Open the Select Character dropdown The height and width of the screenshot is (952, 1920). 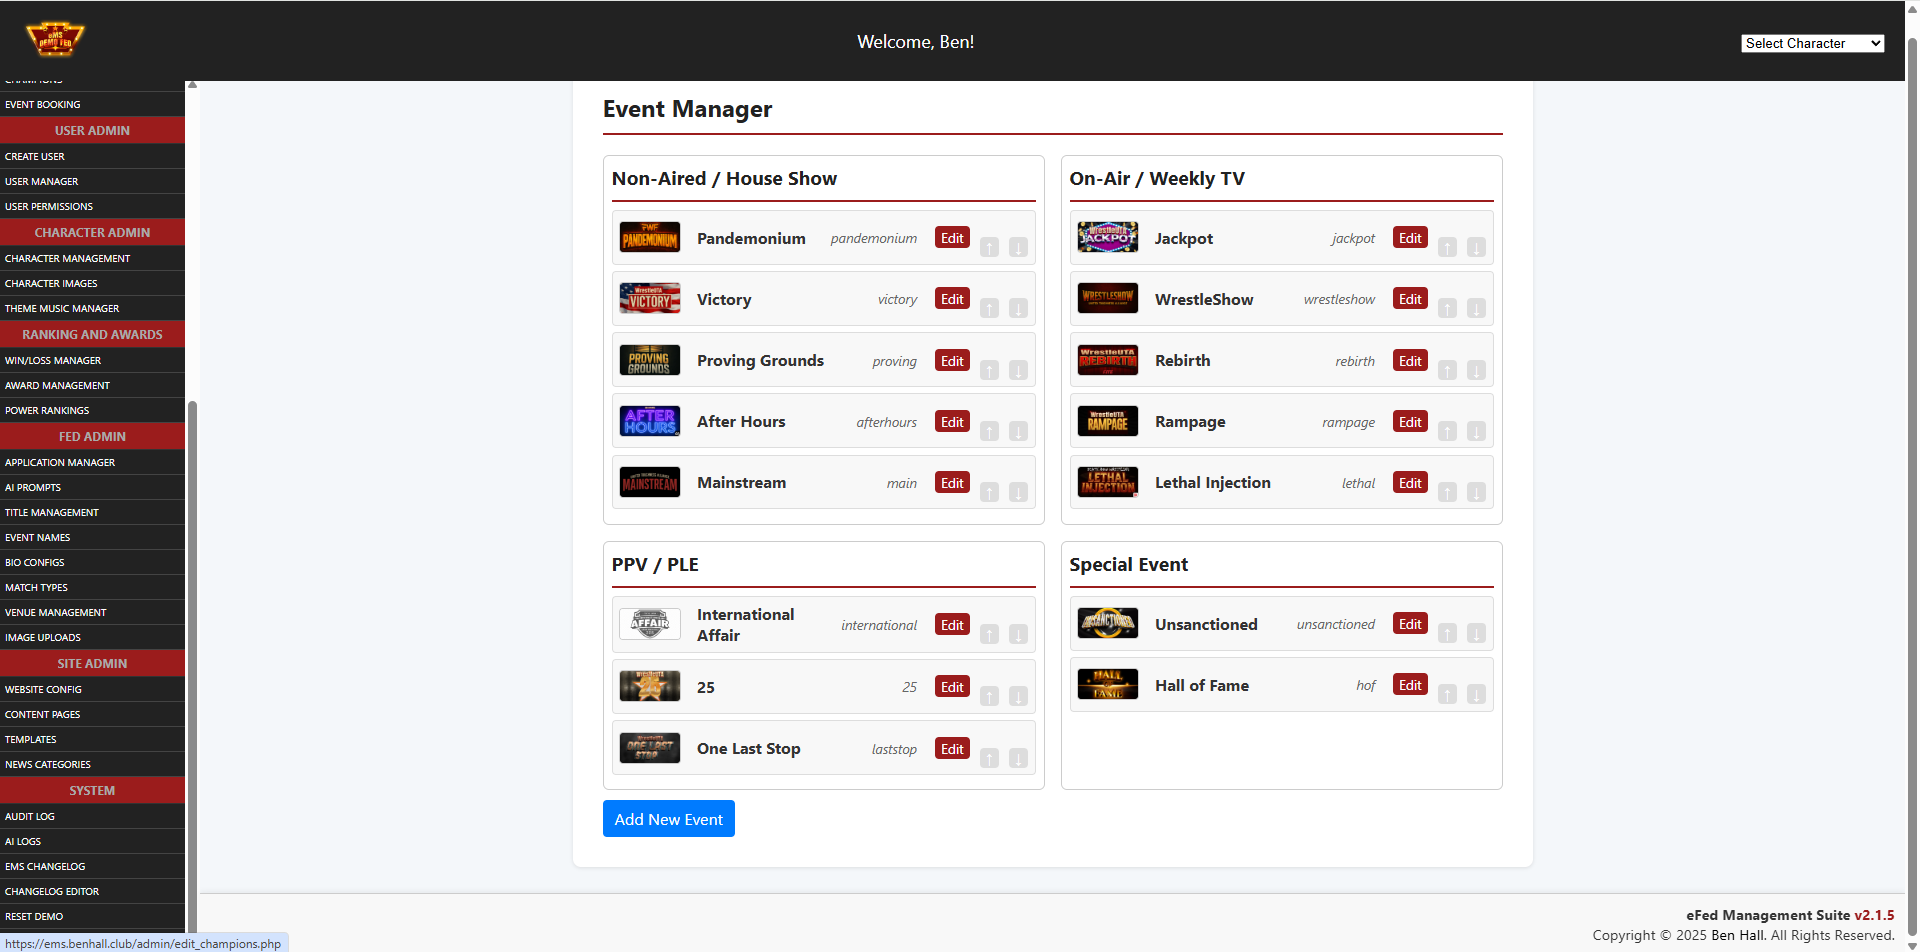1812,43
